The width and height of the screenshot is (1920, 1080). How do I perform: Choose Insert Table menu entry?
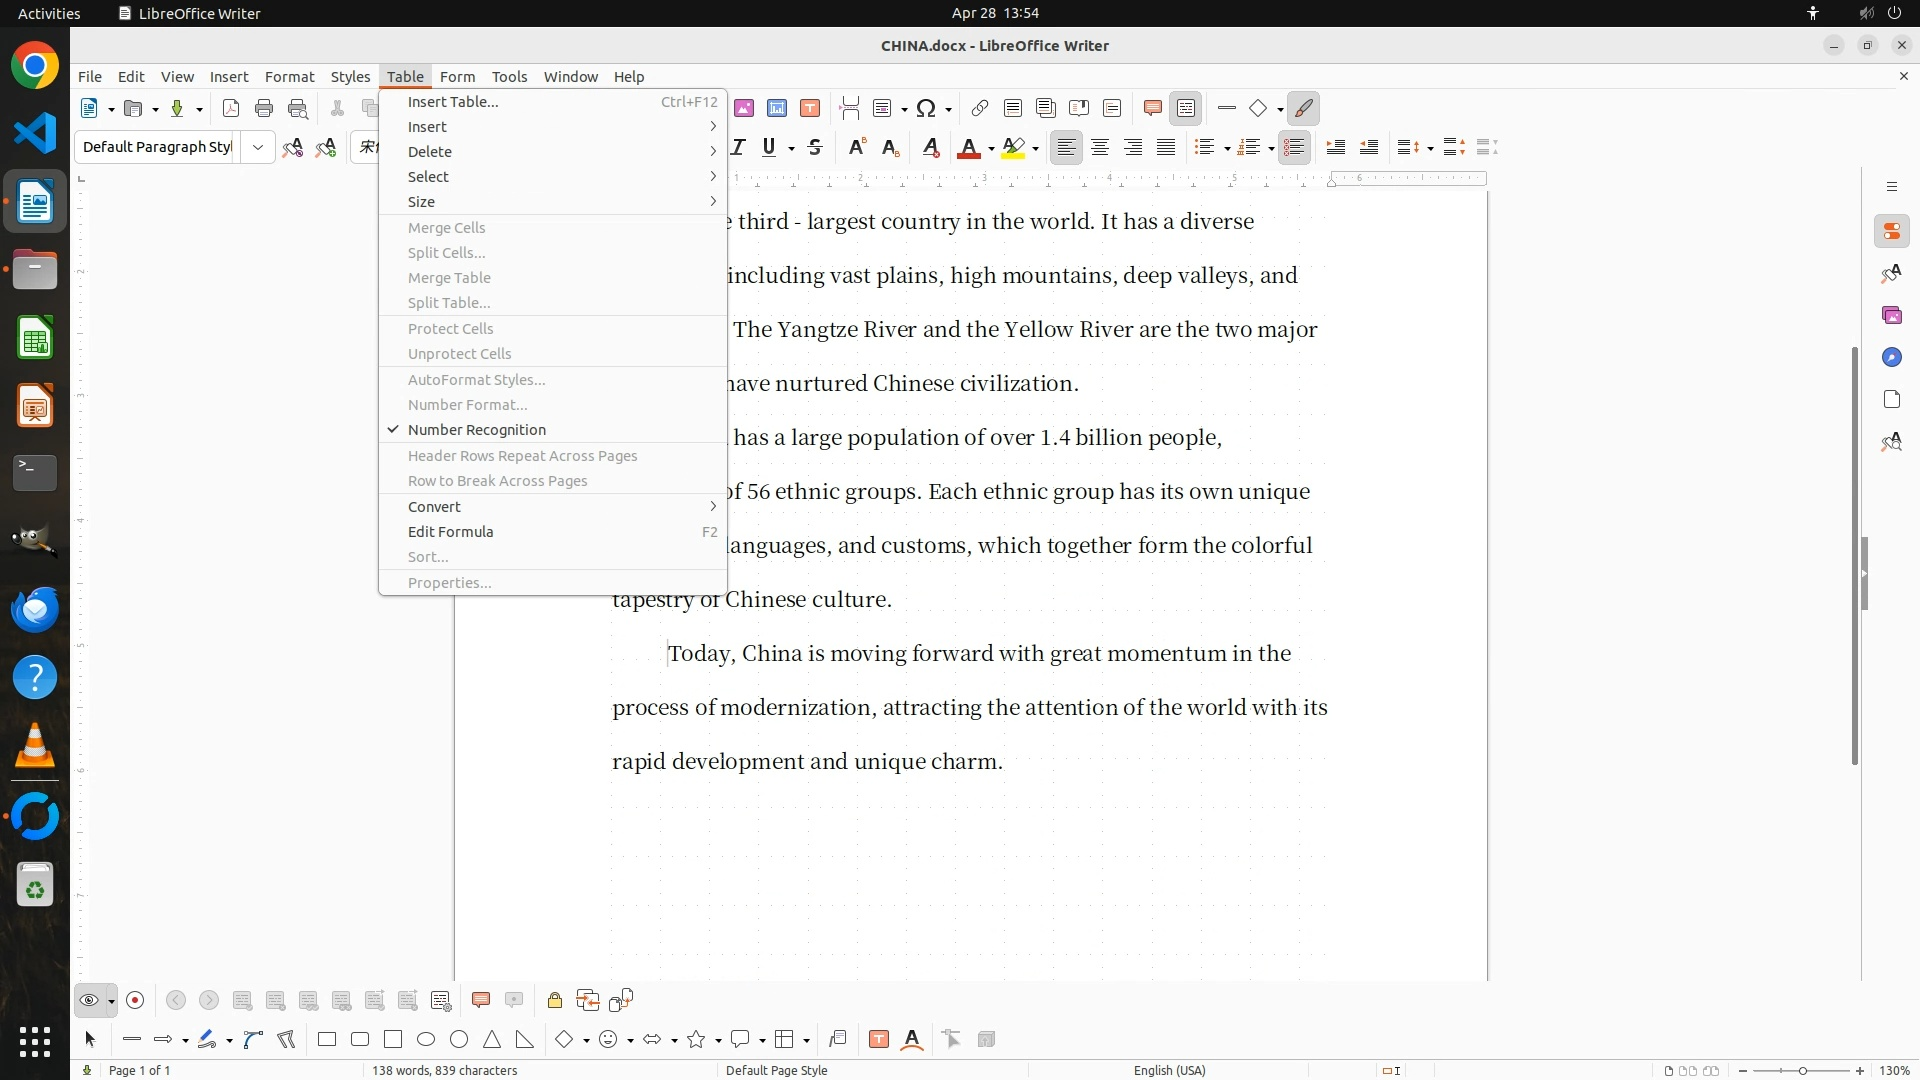pyautogui.click(x=452, y=102)
